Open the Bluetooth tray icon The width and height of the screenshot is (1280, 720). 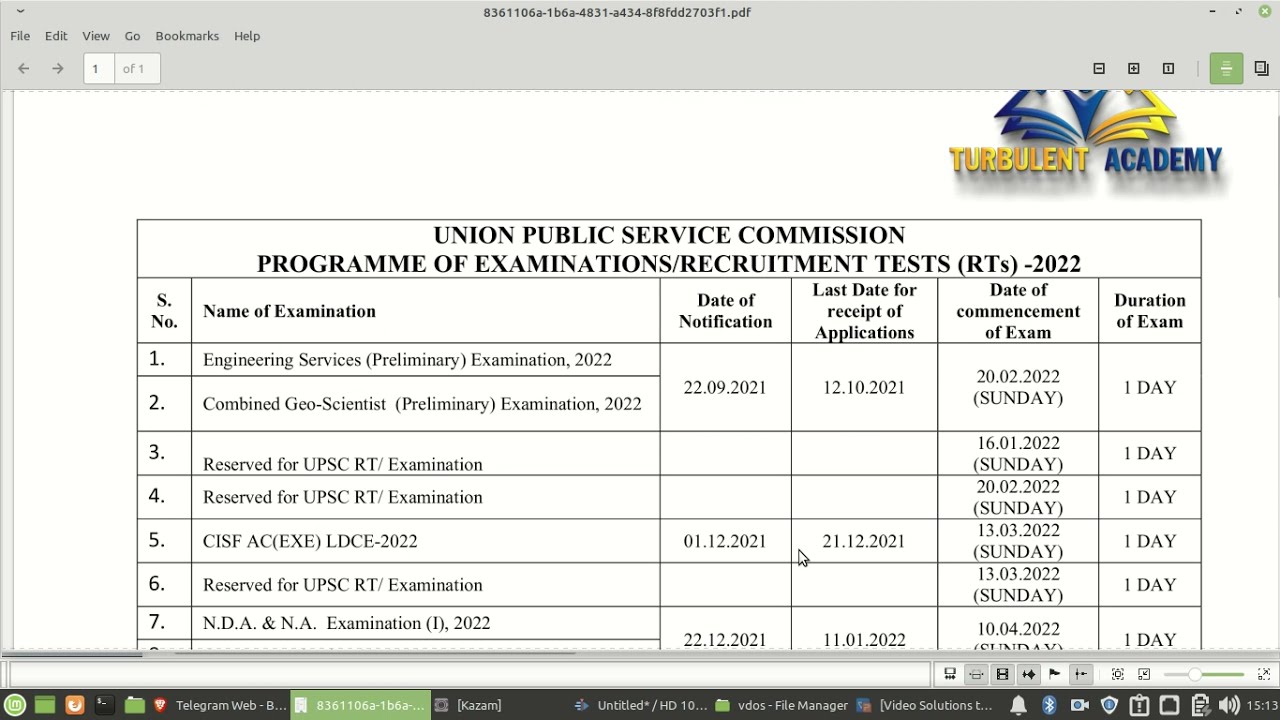coord(1049,705)
